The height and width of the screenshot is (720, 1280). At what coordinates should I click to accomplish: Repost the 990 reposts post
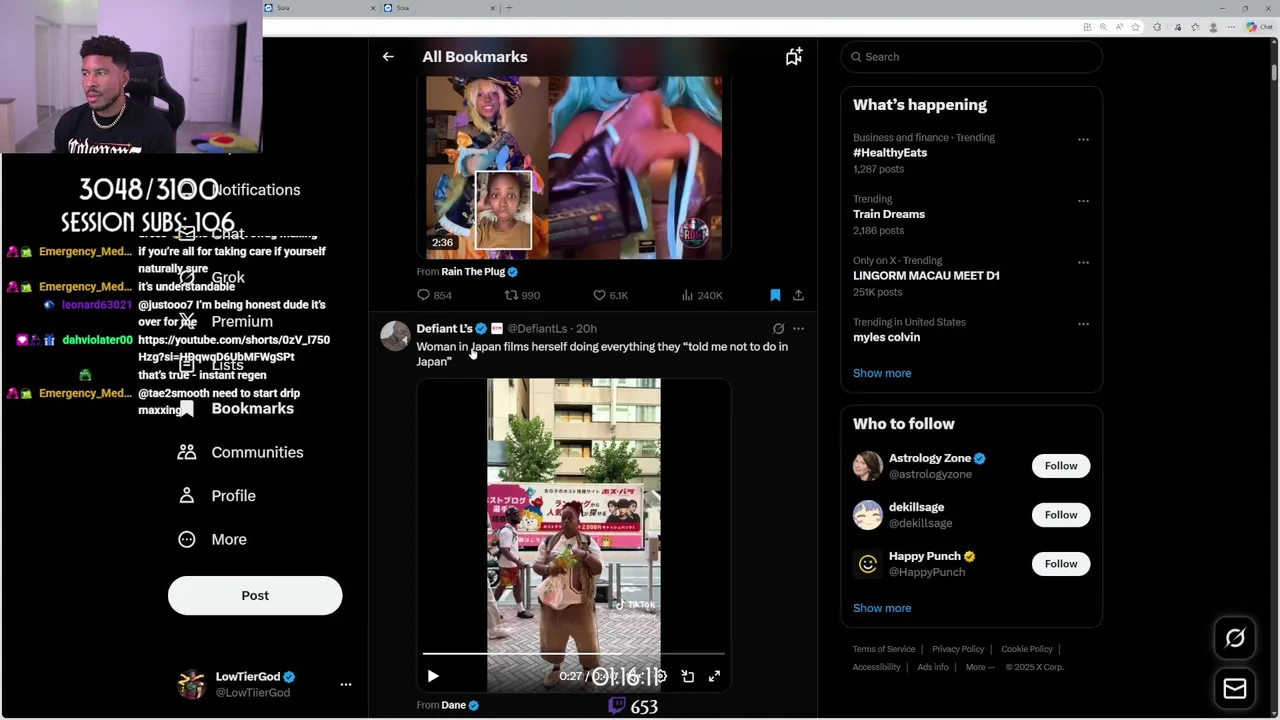tap(522, 295)
